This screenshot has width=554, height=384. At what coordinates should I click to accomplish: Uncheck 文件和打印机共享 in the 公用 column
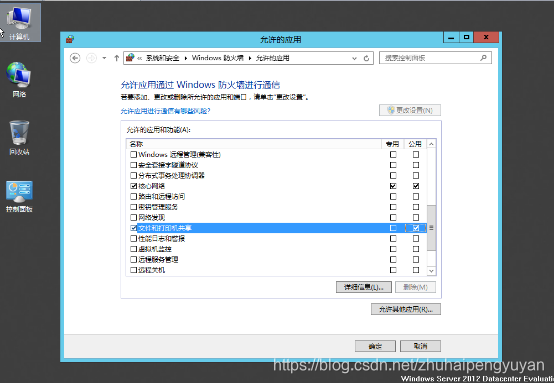coord(416,228)
